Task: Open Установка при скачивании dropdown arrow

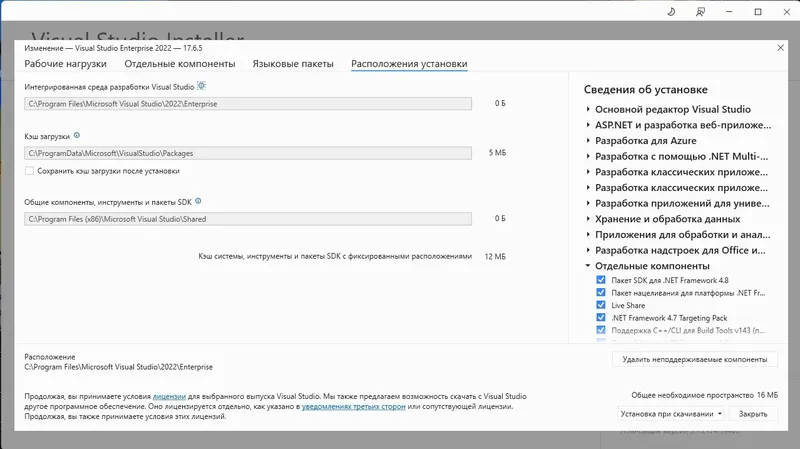Action: 720,414
